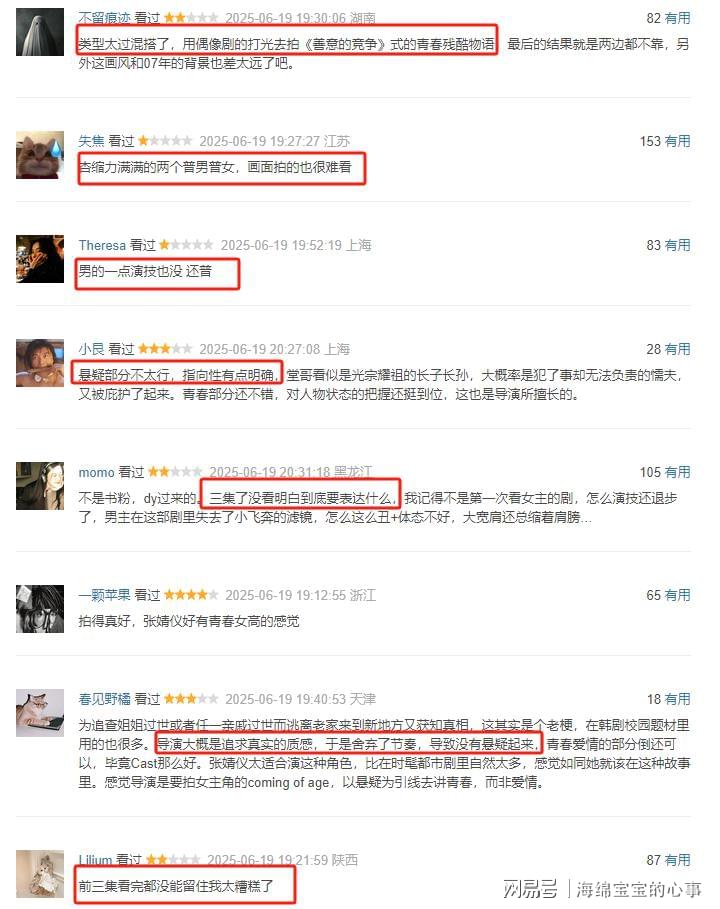The image size is (720, 909).
Task: Open 一颗苹果's manga-style avatar
Action: coord(39,609)
